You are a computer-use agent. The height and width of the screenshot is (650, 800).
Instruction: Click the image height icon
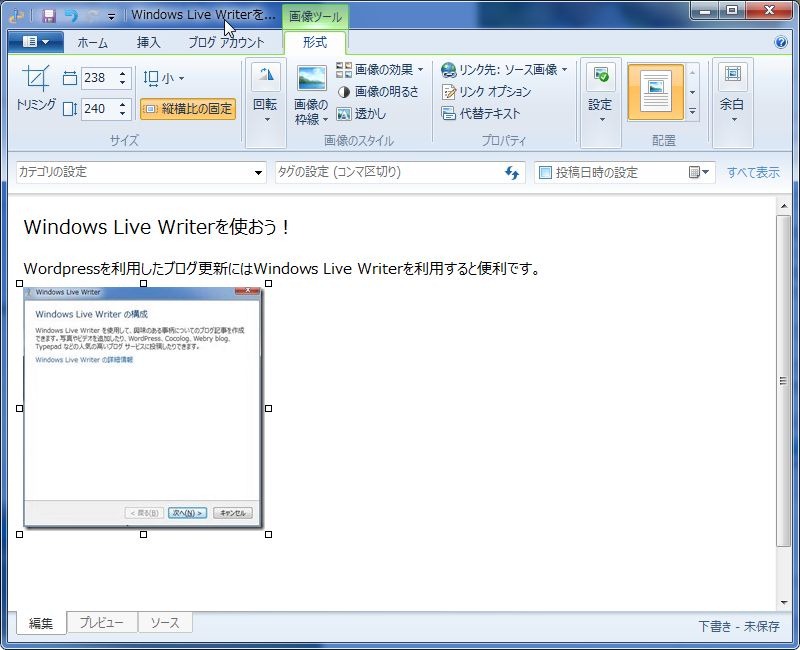point(70,109)
